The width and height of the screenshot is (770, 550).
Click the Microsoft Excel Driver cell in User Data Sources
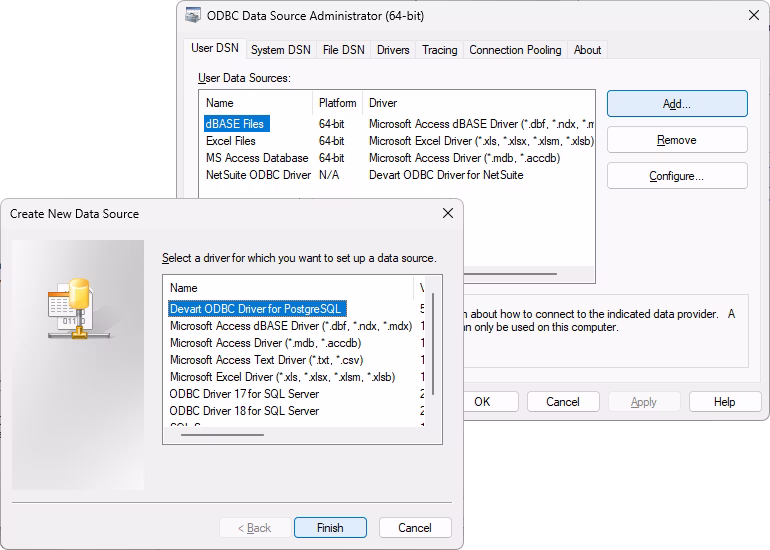(481, 141)
